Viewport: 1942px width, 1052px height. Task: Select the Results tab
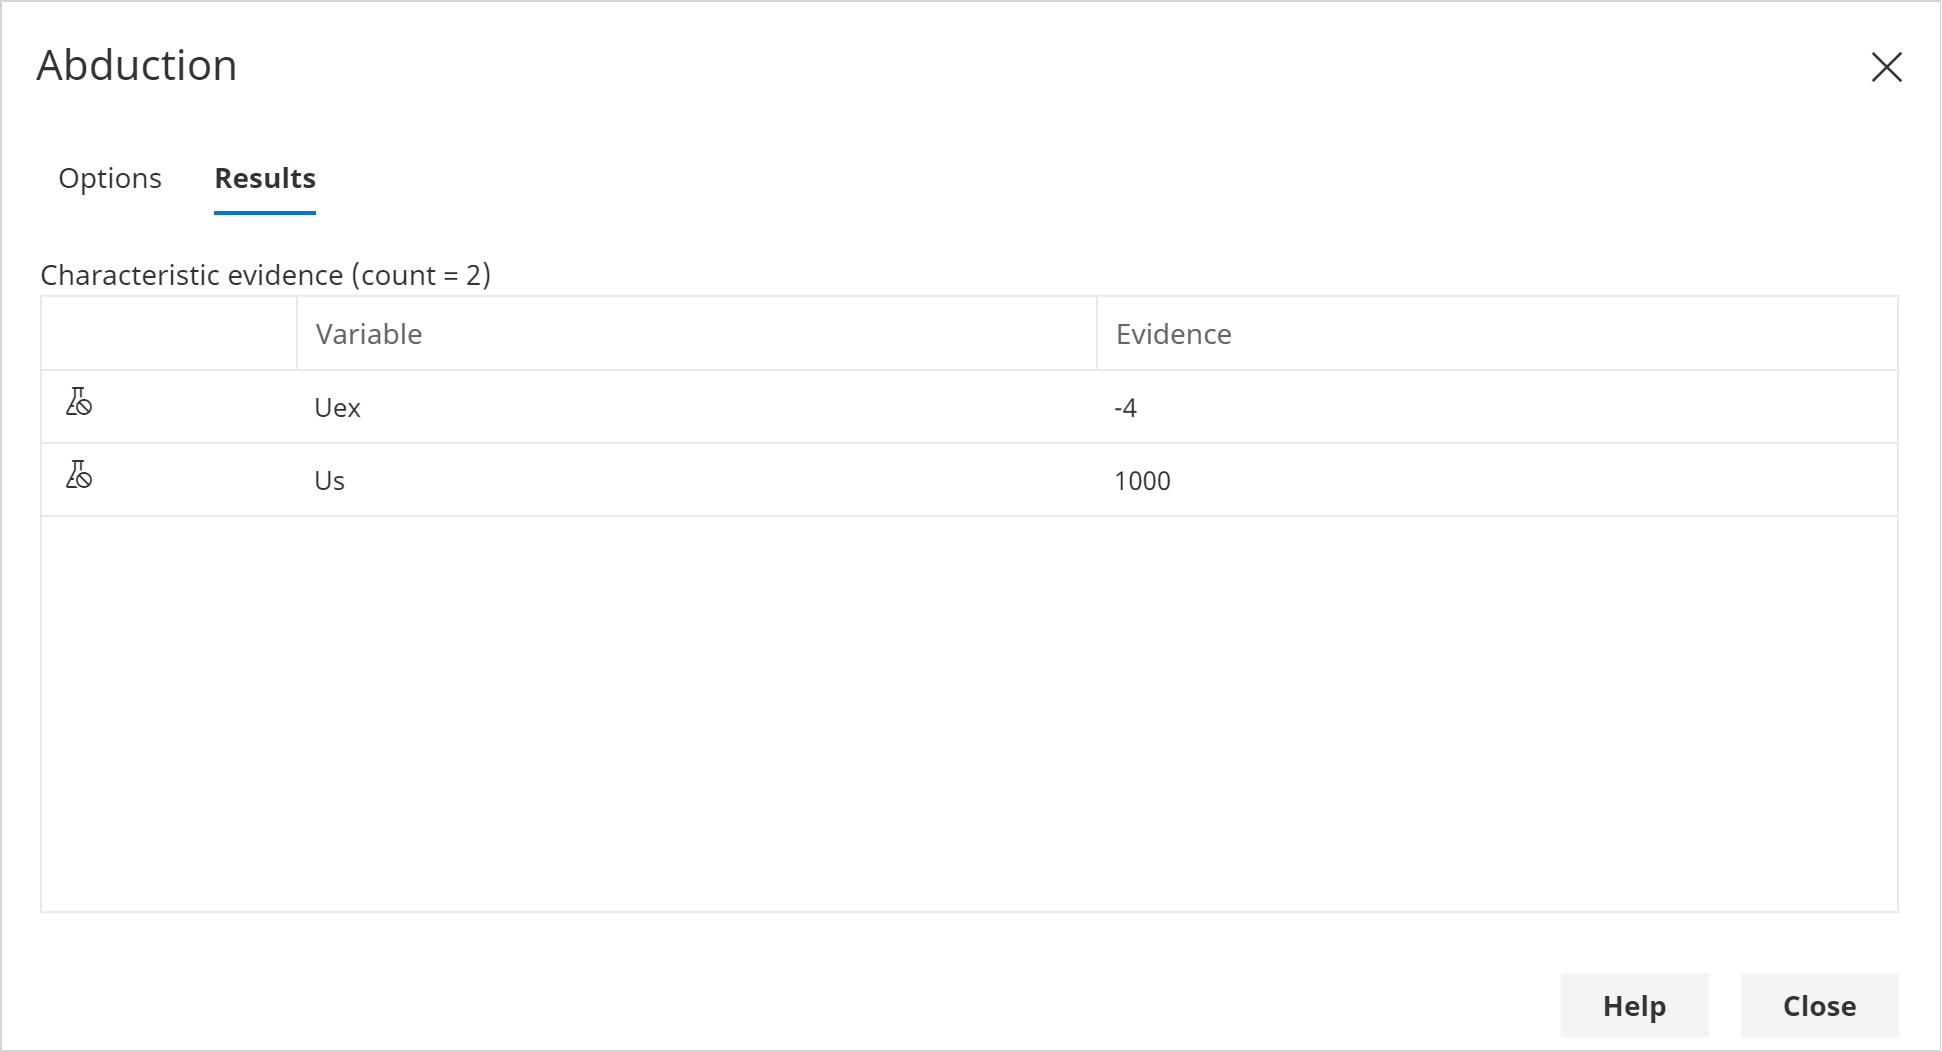click(x=265, y=178)
